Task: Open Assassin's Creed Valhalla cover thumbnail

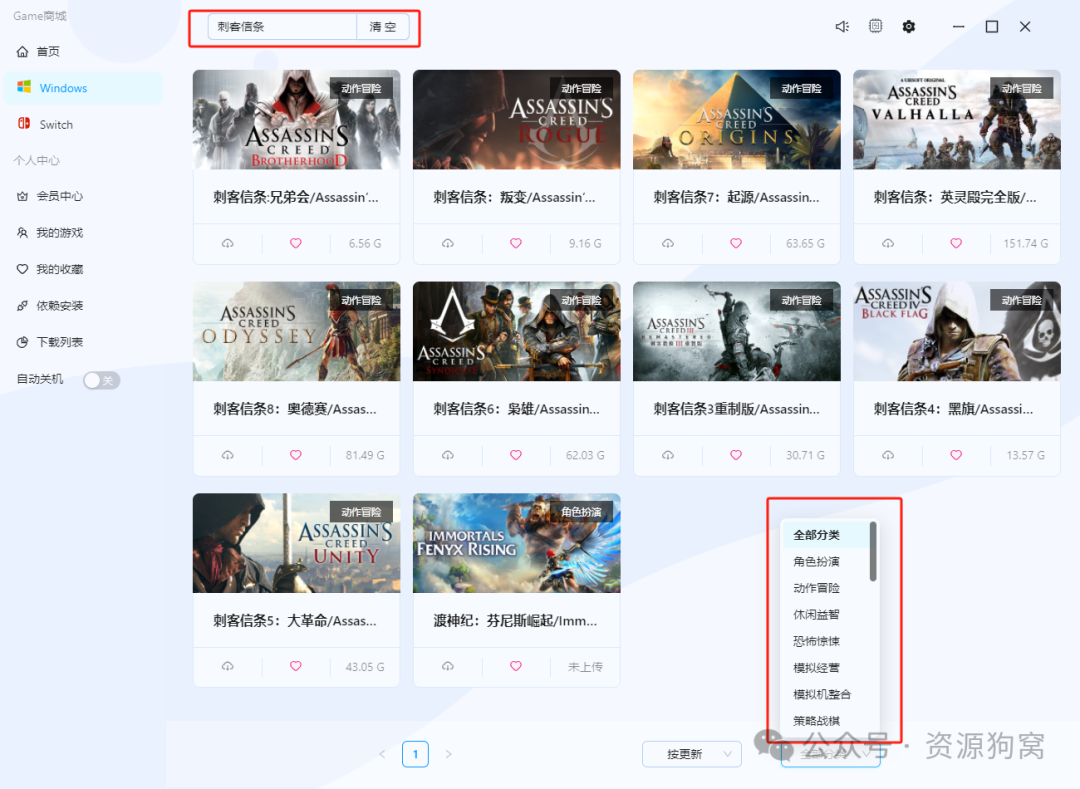Action: [x=957, y=120]
